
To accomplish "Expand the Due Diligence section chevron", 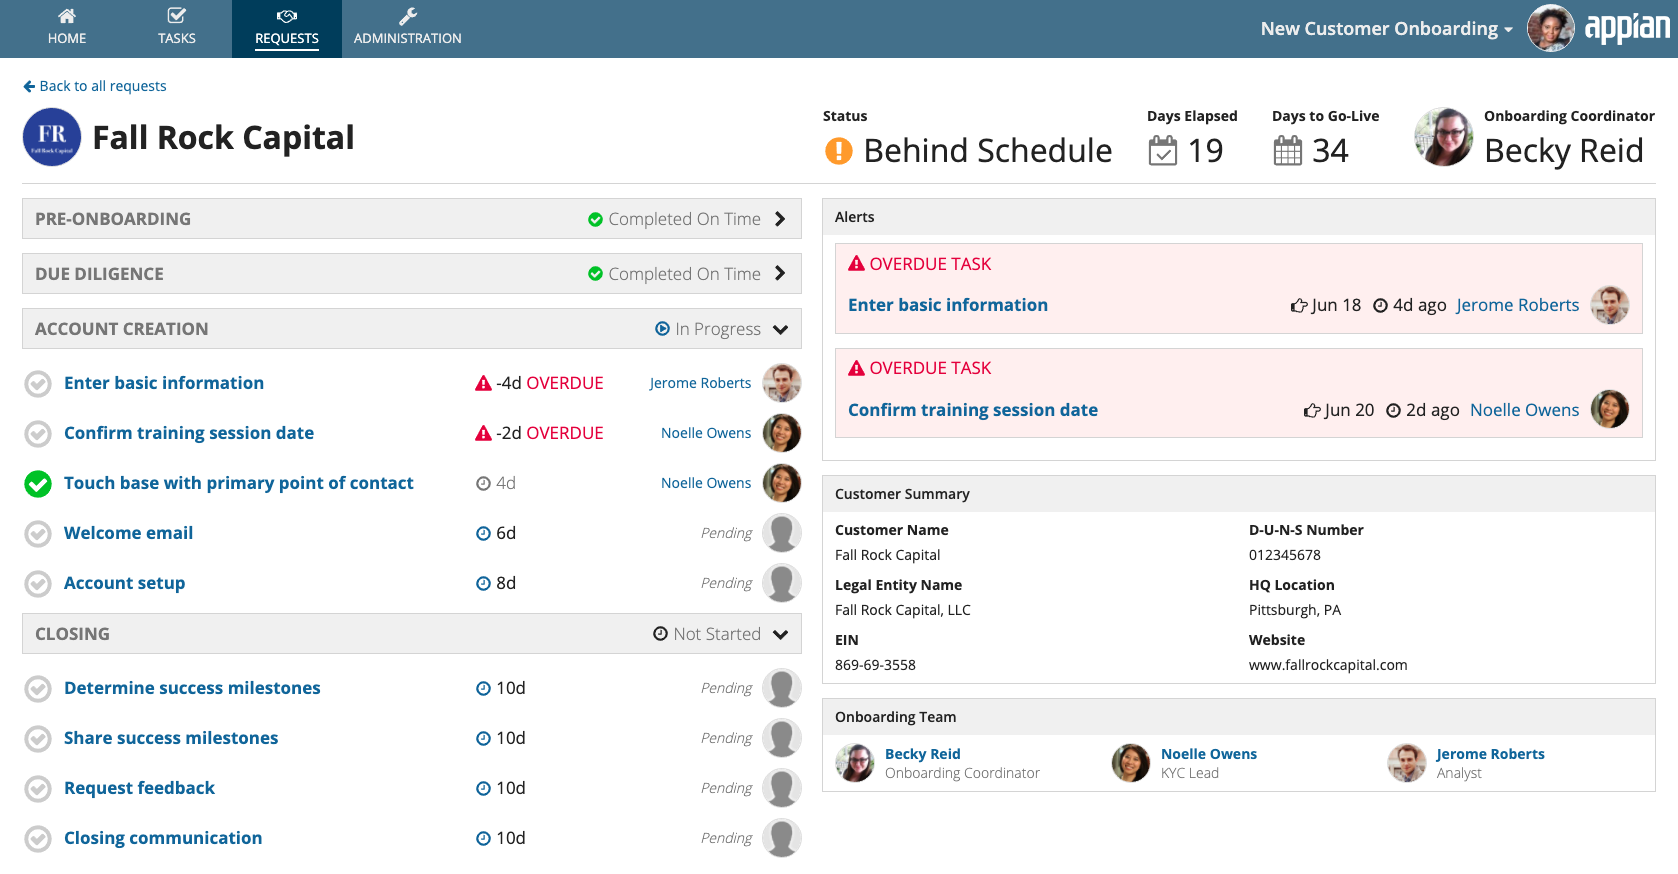I will 780,274.
